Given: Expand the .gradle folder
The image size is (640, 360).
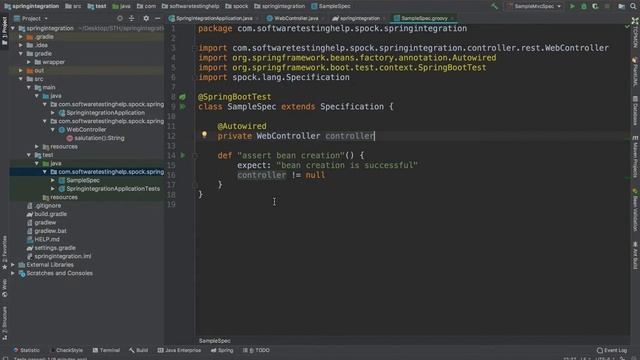Looking at the screenshot, I should coord(21,37).
